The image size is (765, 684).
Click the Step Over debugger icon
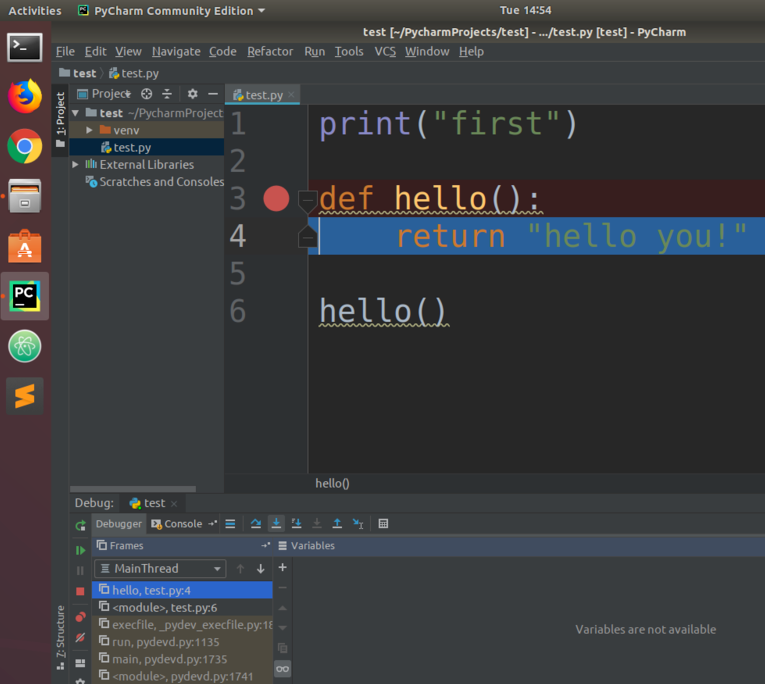[x=256, y=524]
